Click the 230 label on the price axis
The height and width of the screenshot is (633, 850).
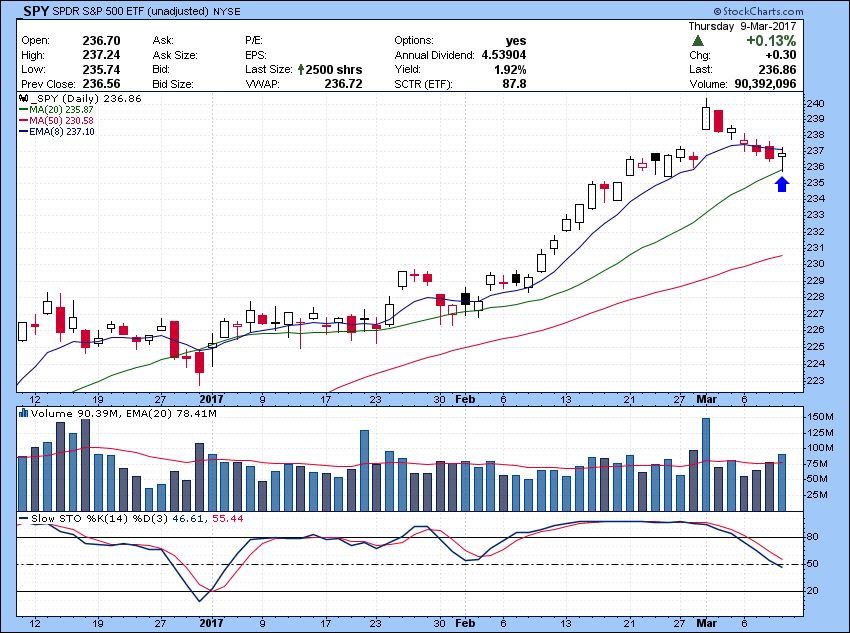[x=815, y=264]
